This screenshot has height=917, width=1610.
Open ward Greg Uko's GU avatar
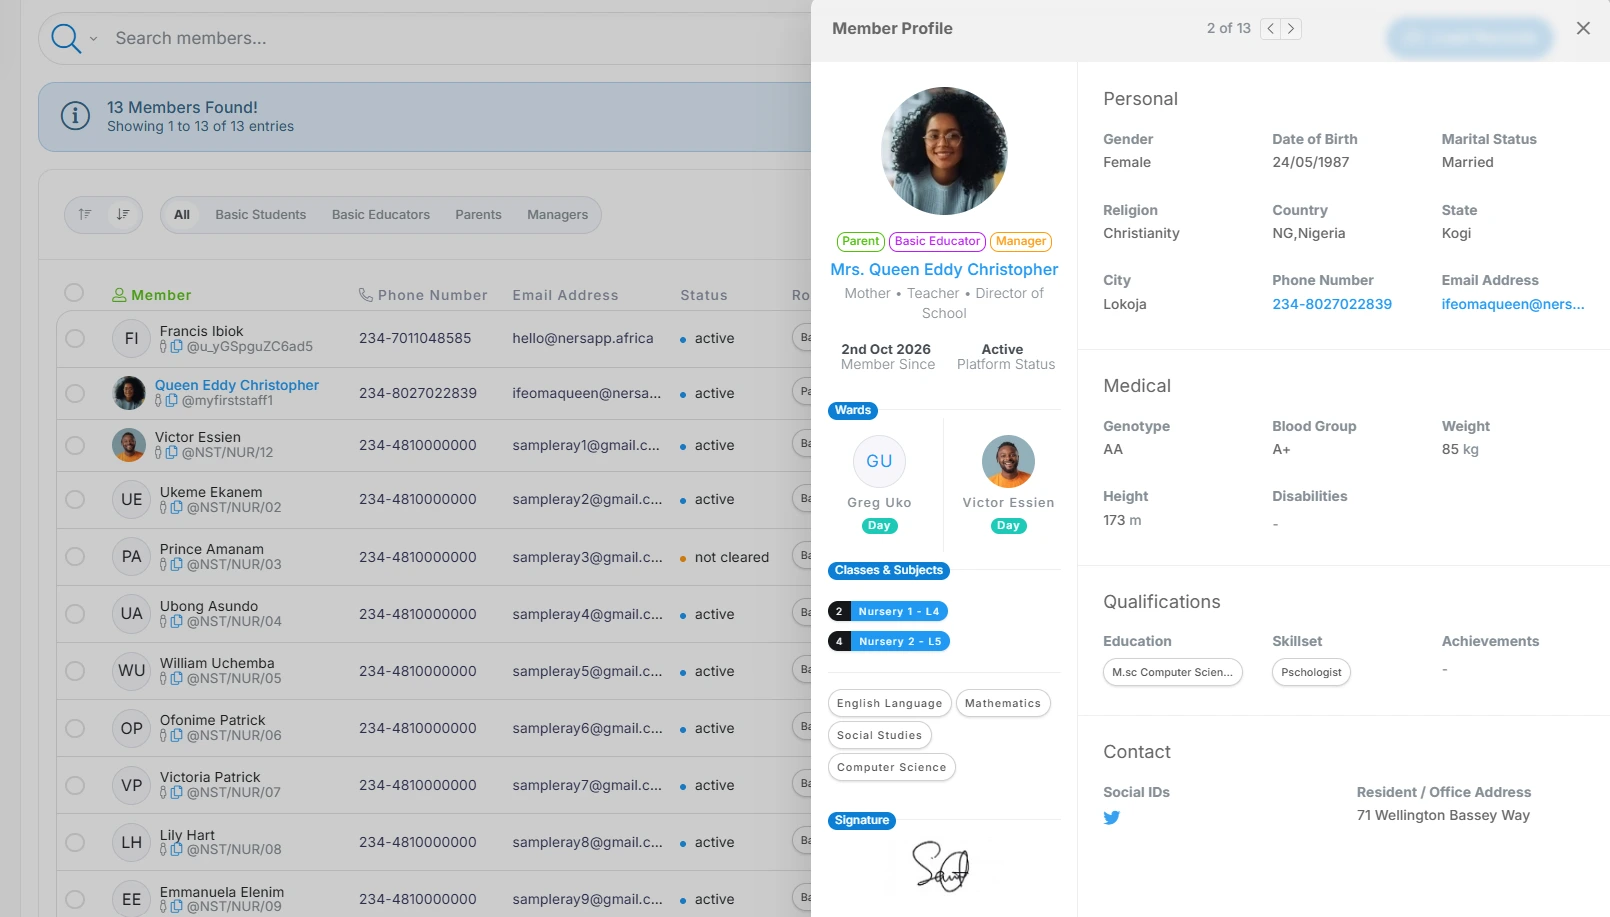(879, 461)
